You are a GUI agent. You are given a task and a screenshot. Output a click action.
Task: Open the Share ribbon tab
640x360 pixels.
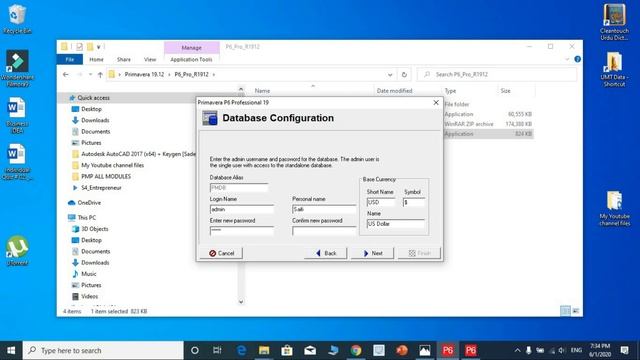coord(124,60)
